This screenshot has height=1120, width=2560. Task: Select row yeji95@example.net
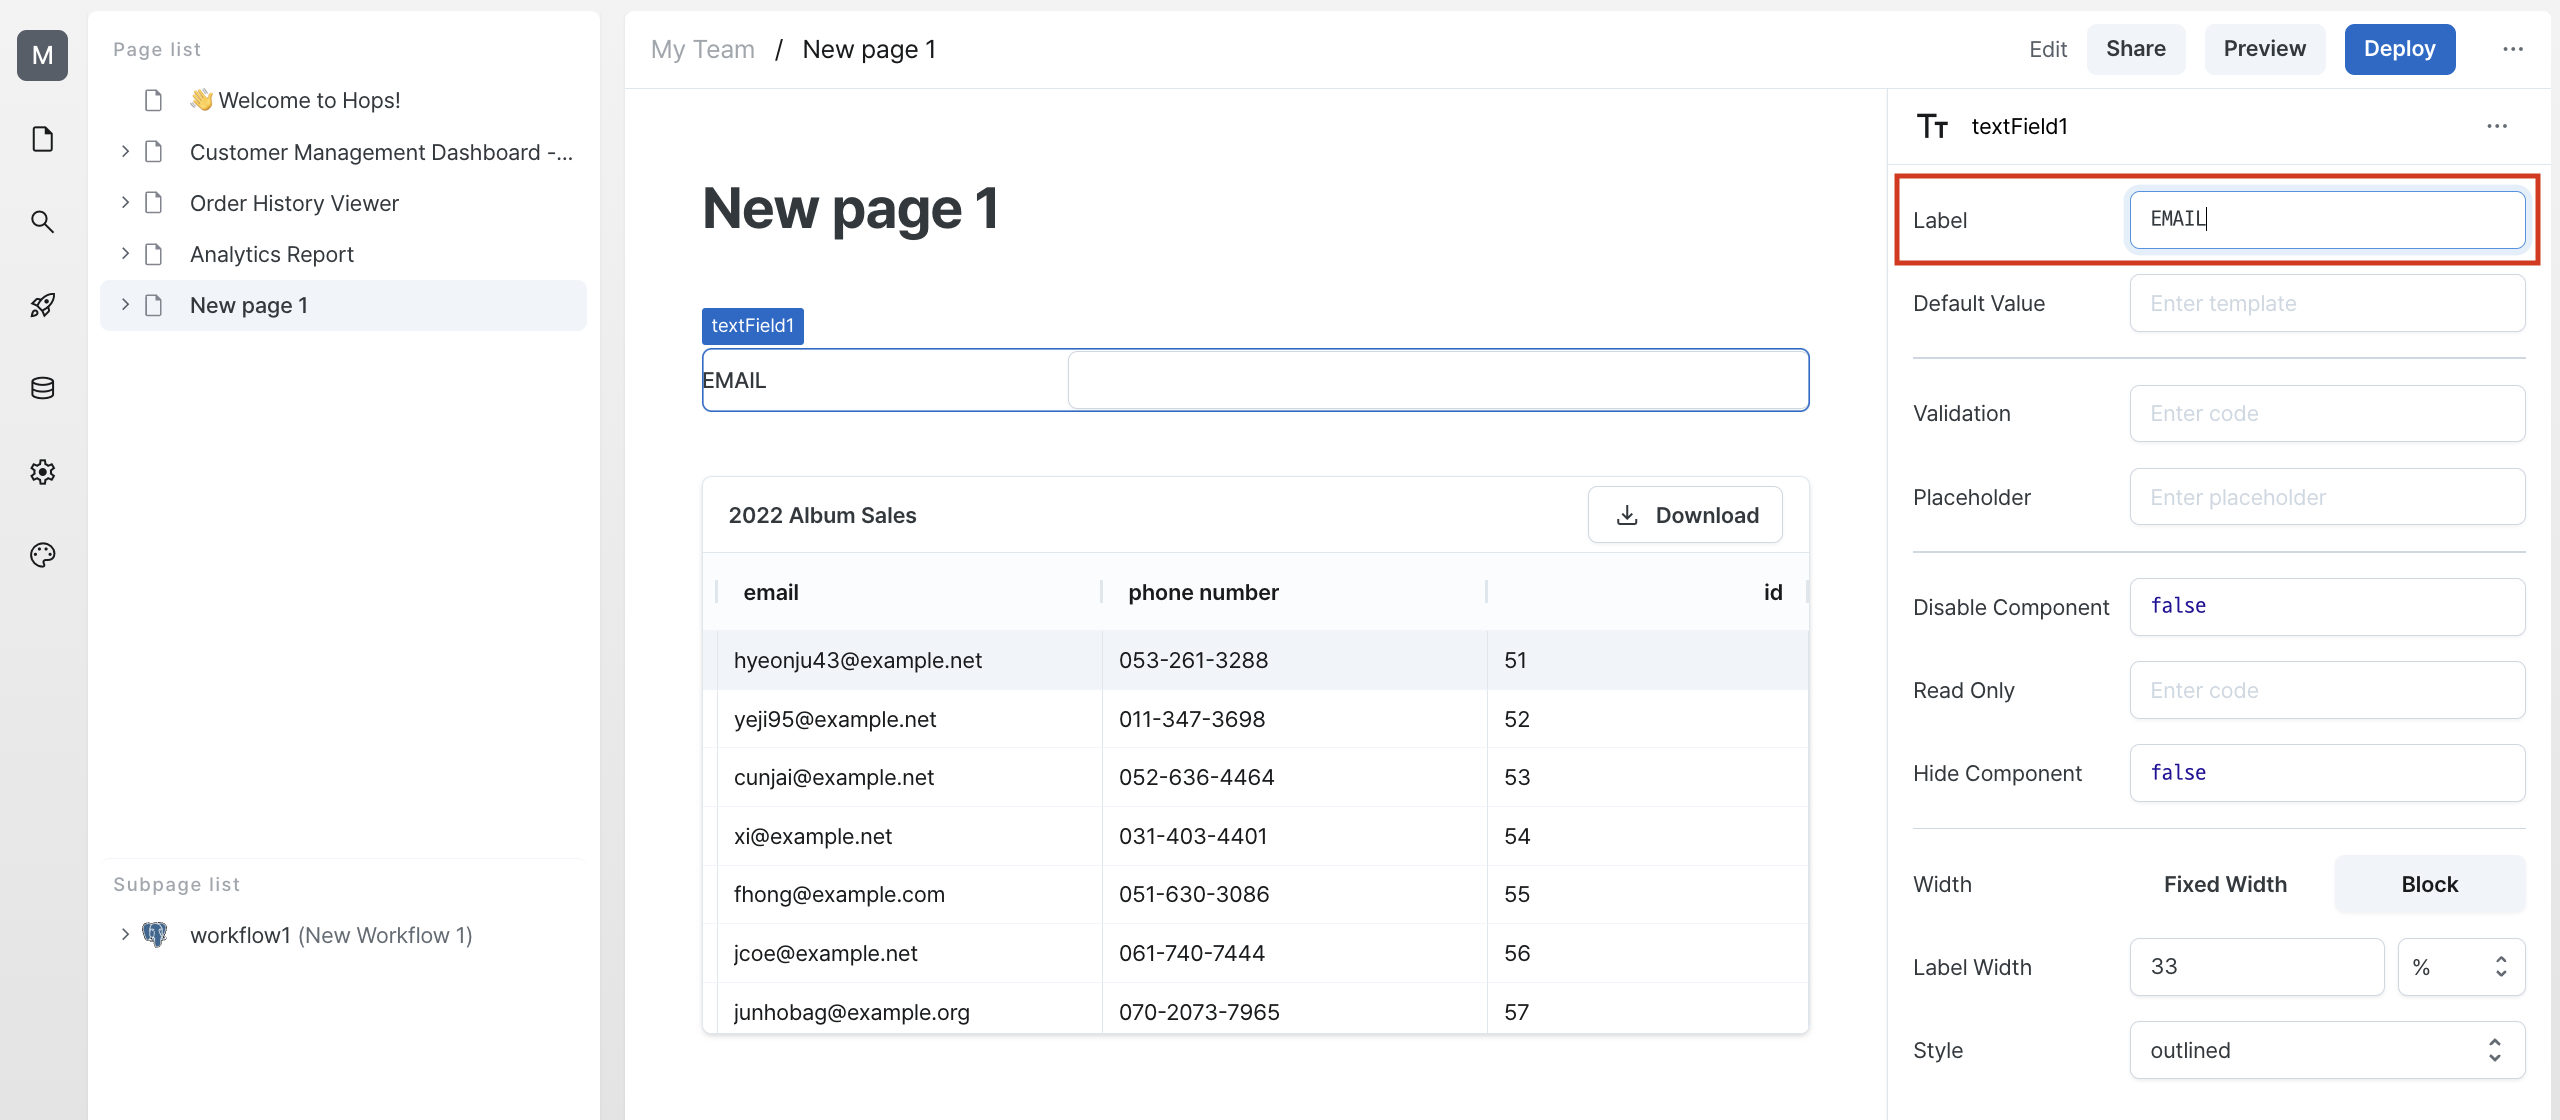1255,719
